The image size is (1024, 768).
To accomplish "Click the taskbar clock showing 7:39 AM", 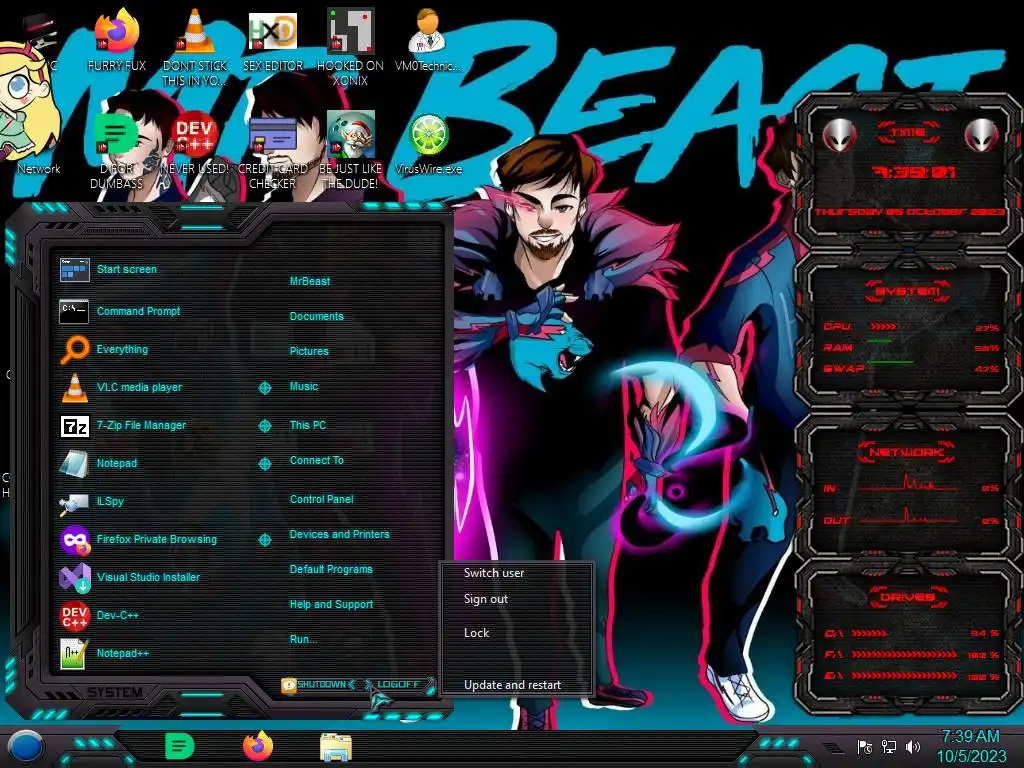I will [971, 746].
